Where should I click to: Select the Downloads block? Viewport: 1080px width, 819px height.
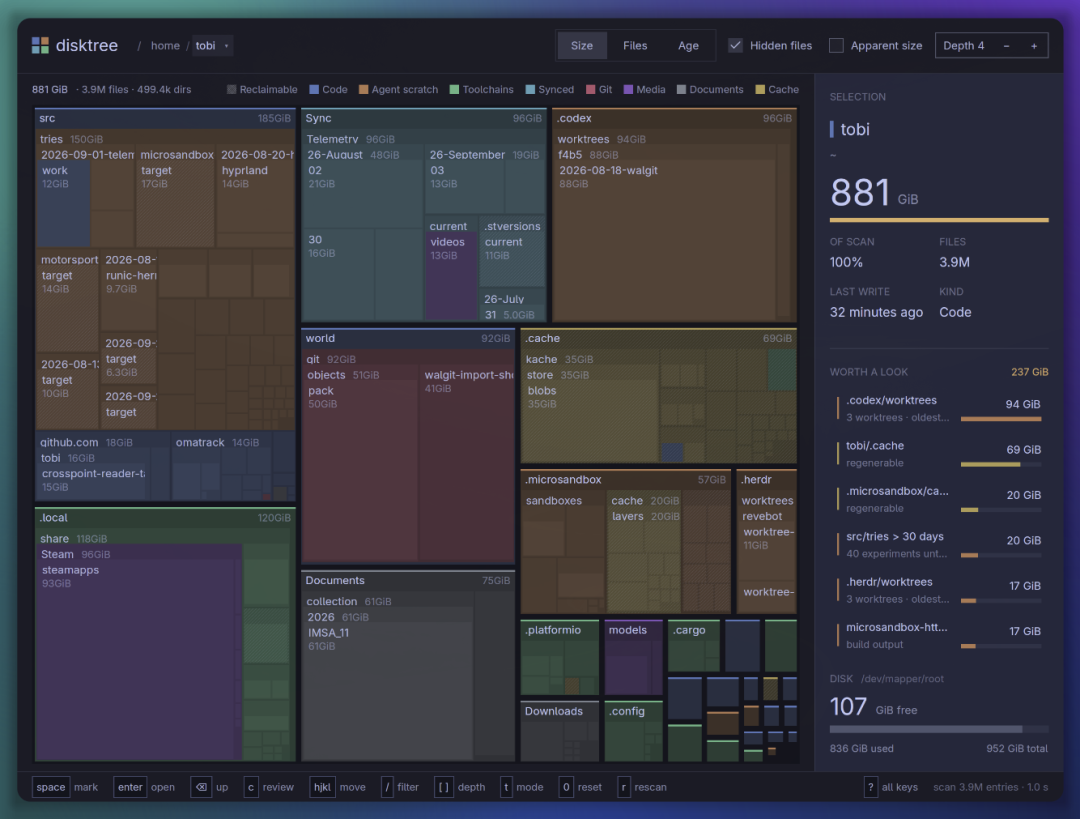coord(559,732)
